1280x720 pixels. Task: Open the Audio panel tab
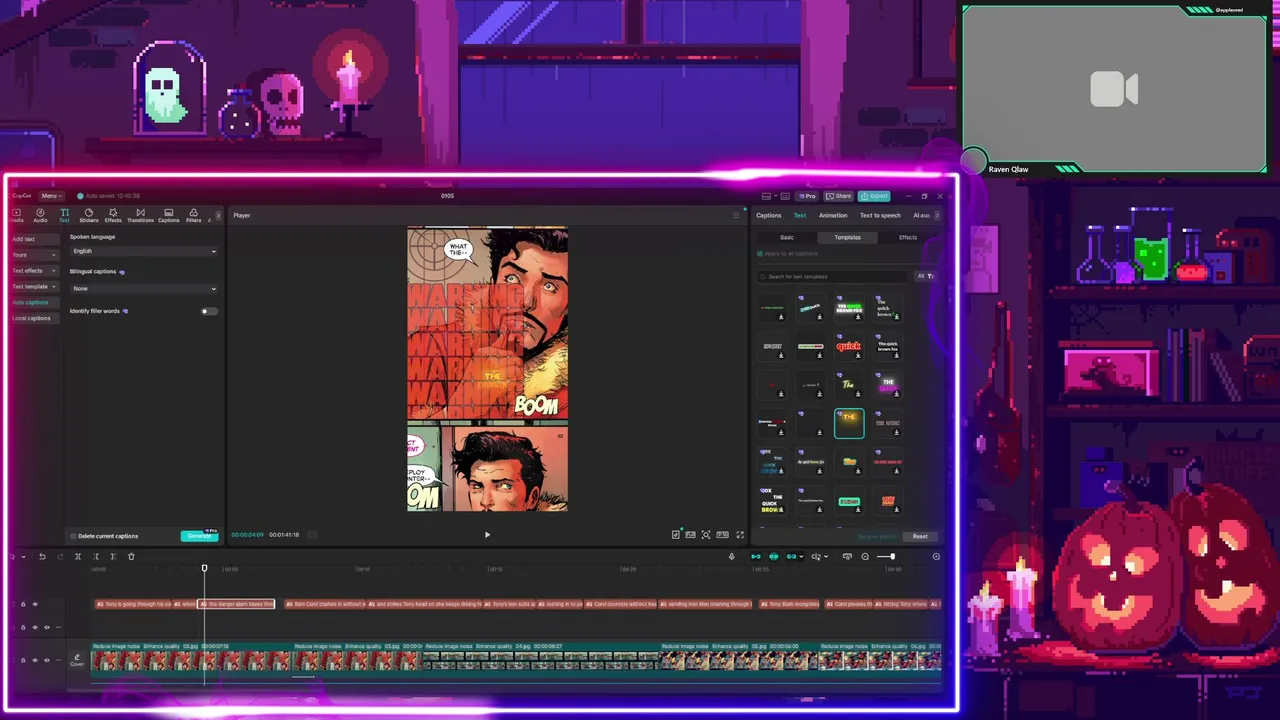tap(40, 215)
